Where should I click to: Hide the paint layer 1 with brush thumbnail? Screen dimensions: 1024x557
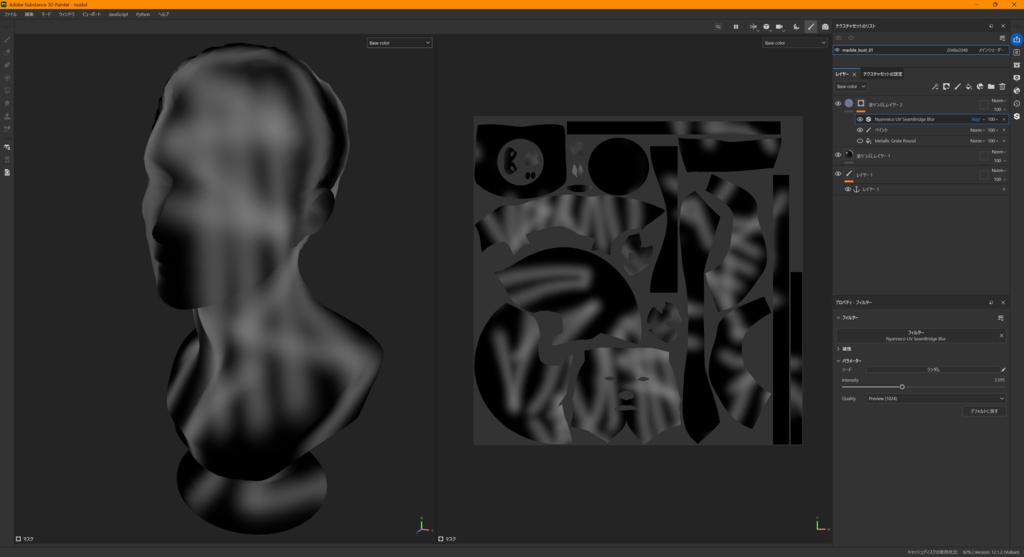coord(838,174)
